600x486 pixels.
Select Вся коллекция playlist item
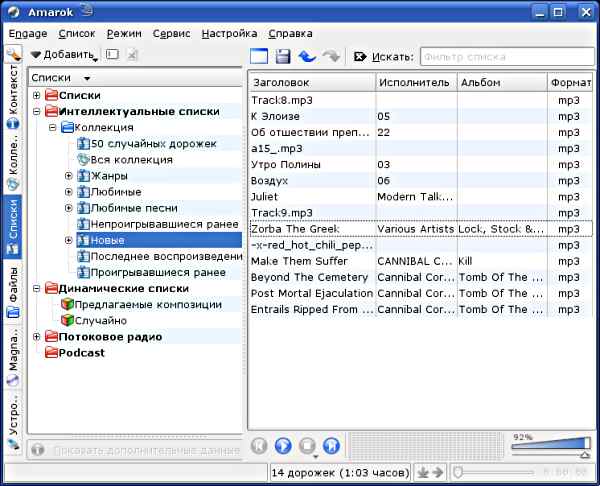point(125,160)
